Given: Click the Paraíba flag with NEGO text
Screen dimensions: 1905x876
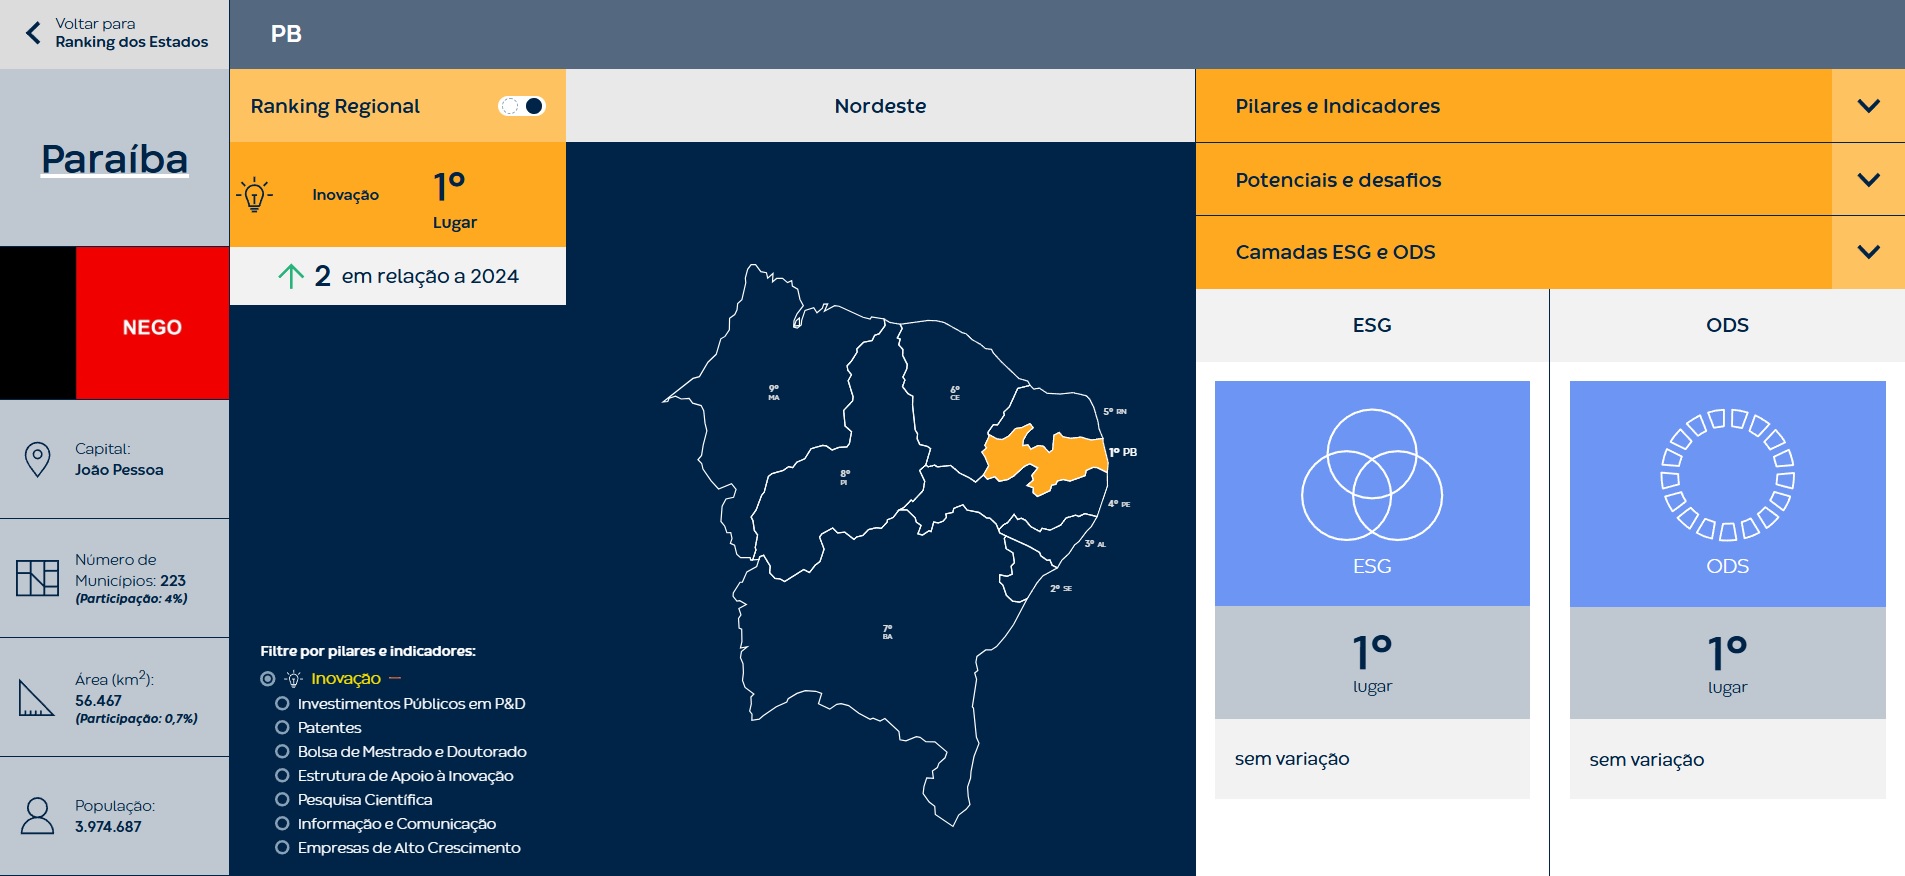Looking at the screenshot, I should 114,323.
